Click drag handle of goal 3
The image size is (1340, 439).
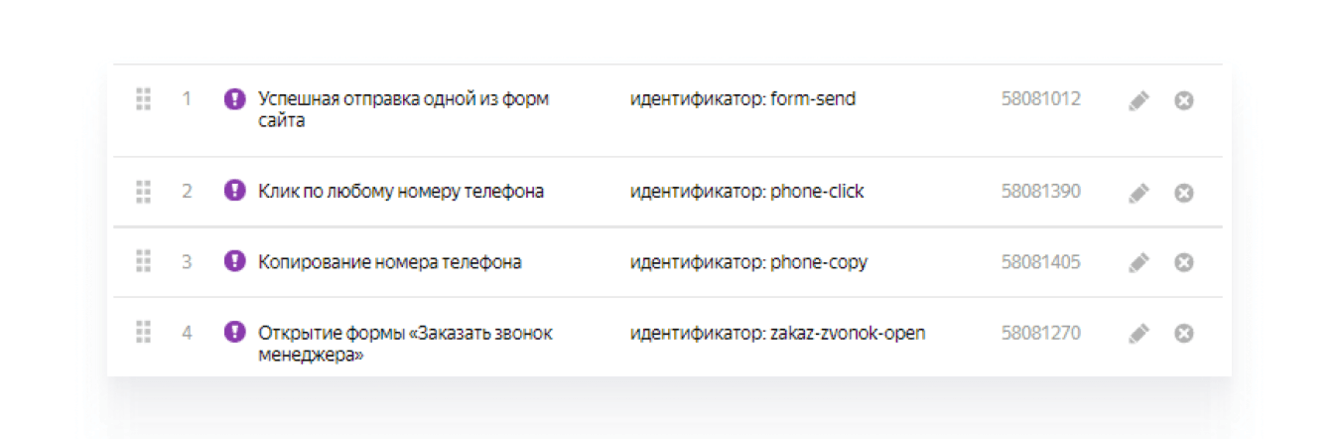[x=143, y=262]
